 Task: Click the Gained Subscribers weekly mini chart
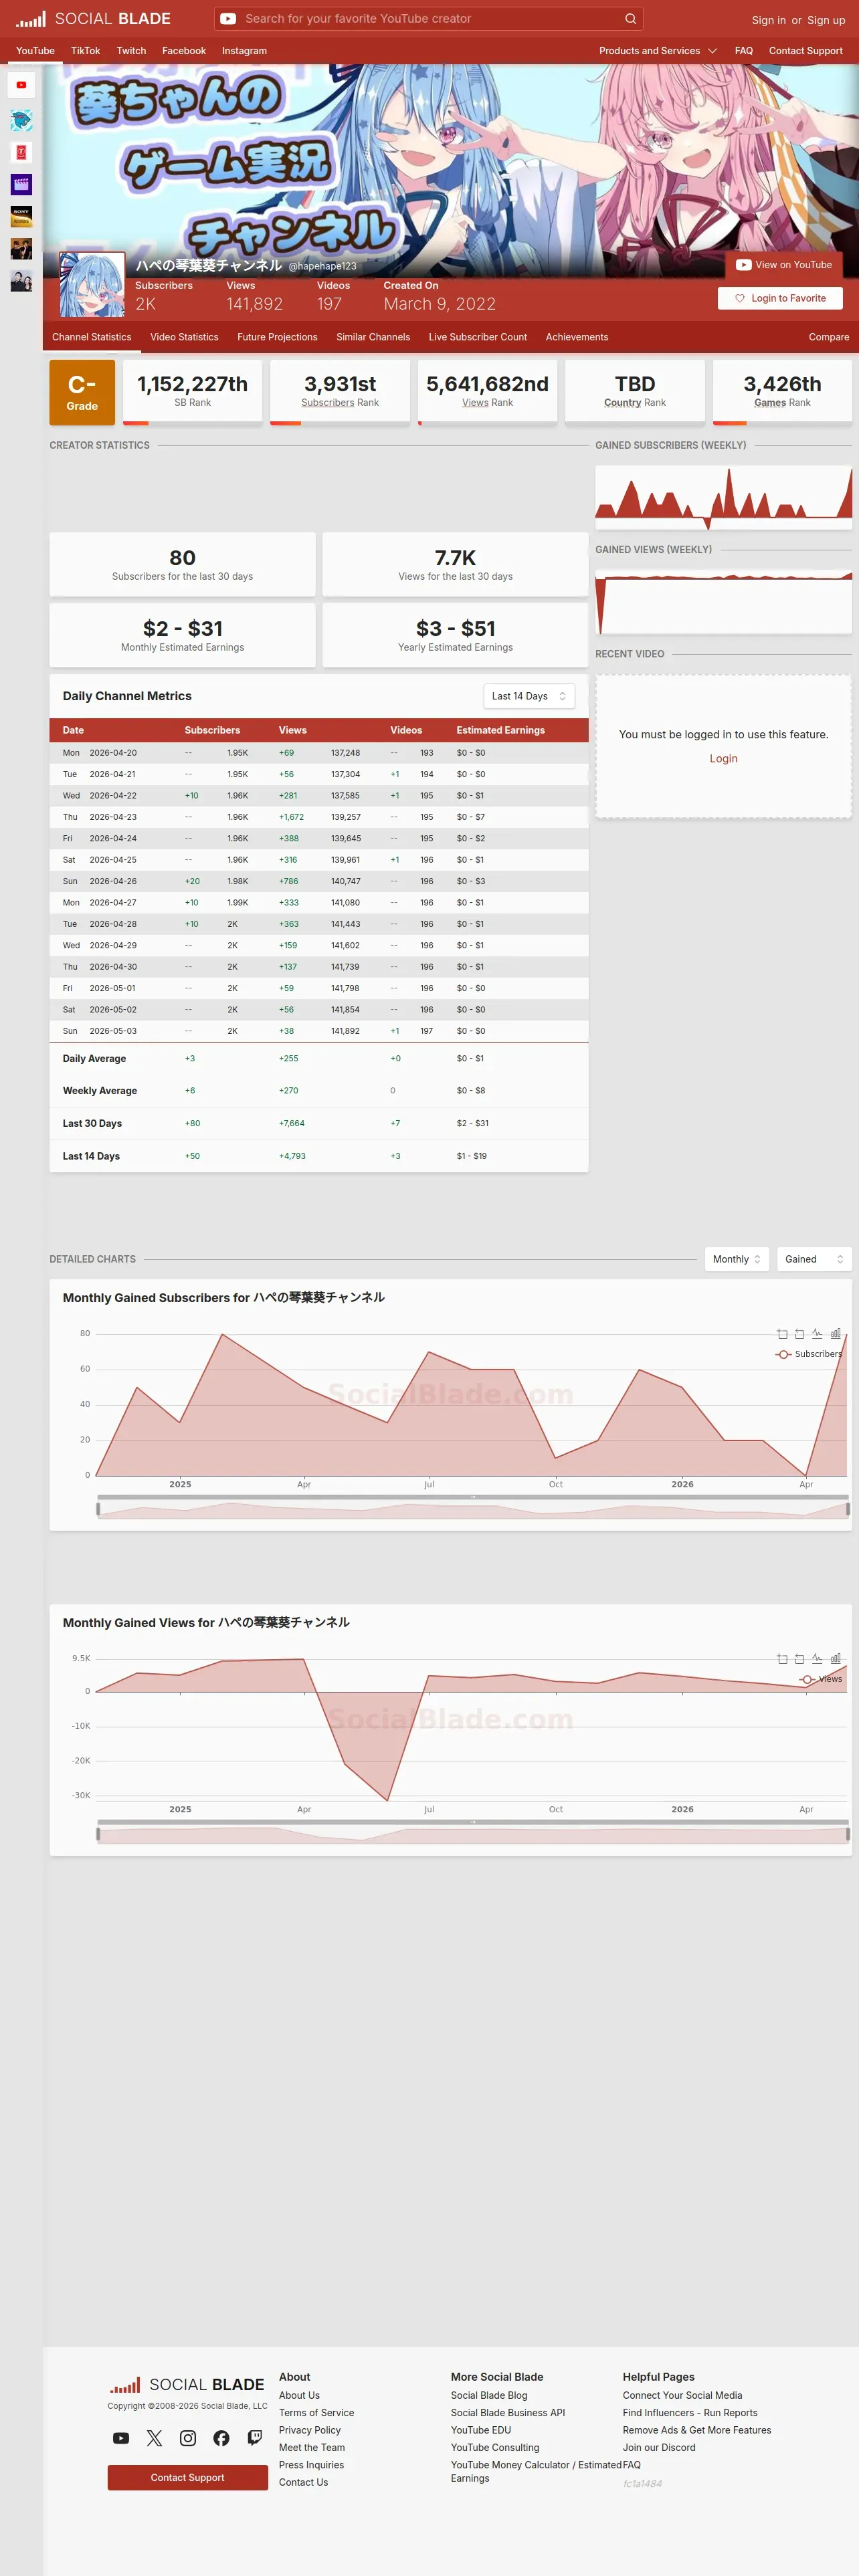[x=724, y=497]
